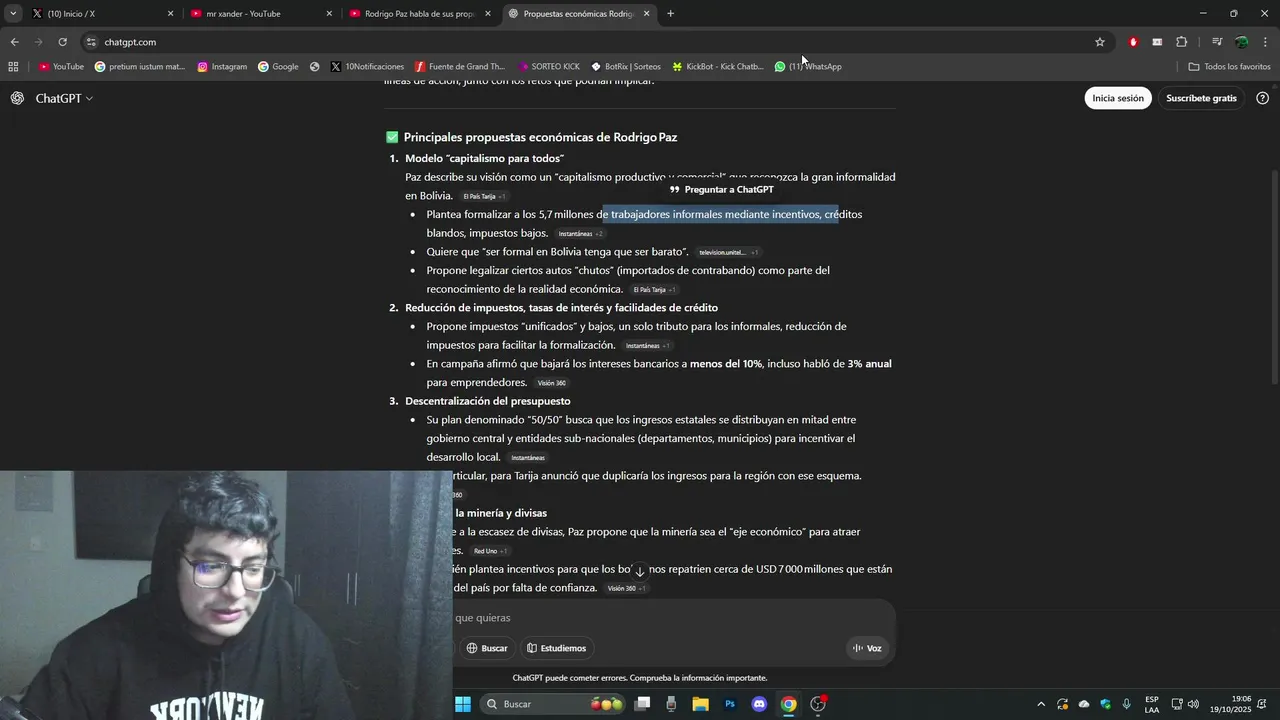This screenshot has height=720, width=1280.
Task: Open the Chrome three-dot menu
Action: [x=1266, y=42]
